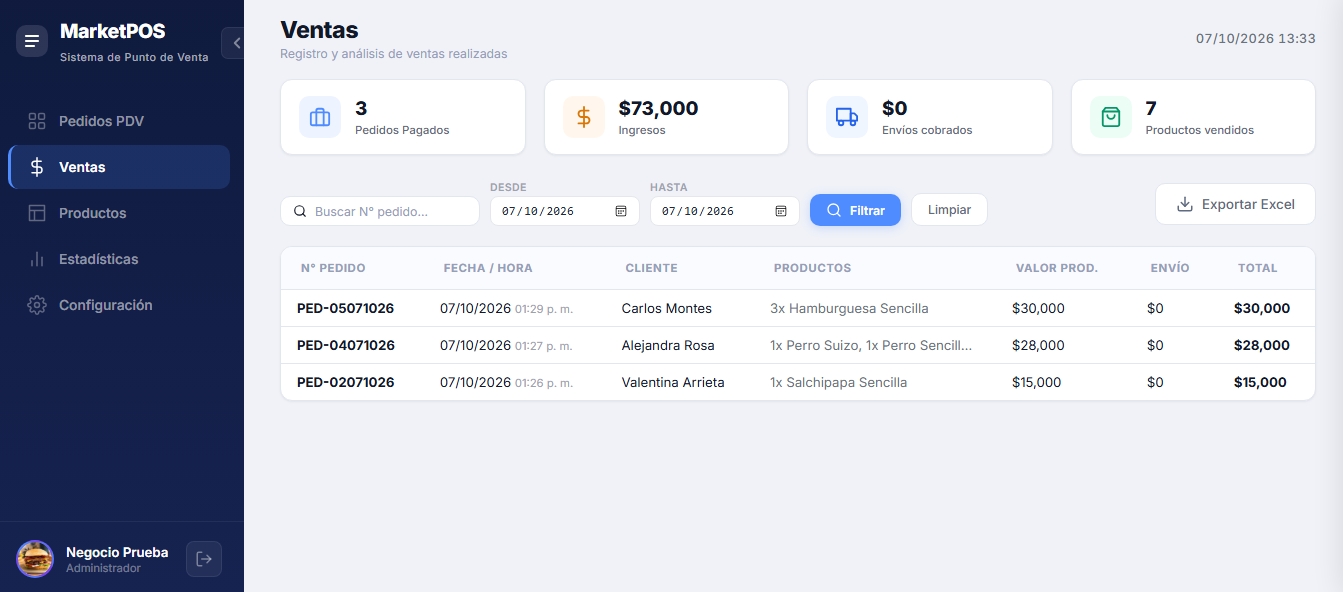Click the 1x Perro Suizo products cell
The height and width of the screenshot is (592, 1343).
click(871, 345)
